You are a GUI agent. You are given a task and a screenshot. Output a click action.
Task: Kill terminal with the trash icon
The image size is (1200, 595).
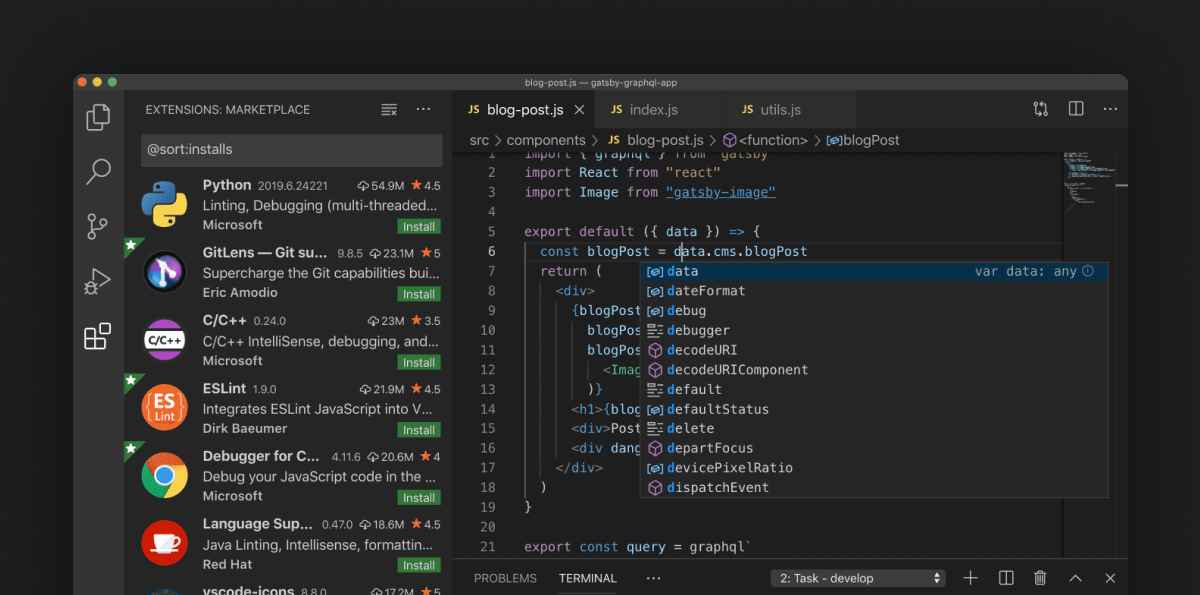tap(1040, 578)
